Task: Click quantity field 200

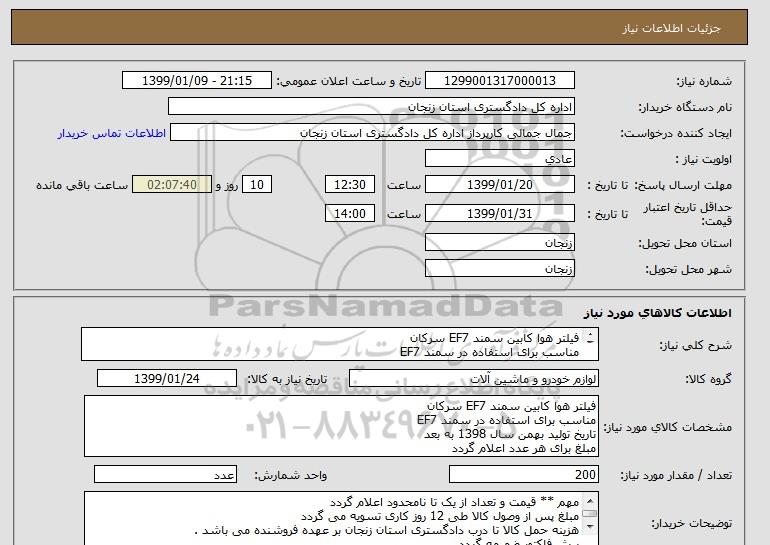Action: pos(524,475)
